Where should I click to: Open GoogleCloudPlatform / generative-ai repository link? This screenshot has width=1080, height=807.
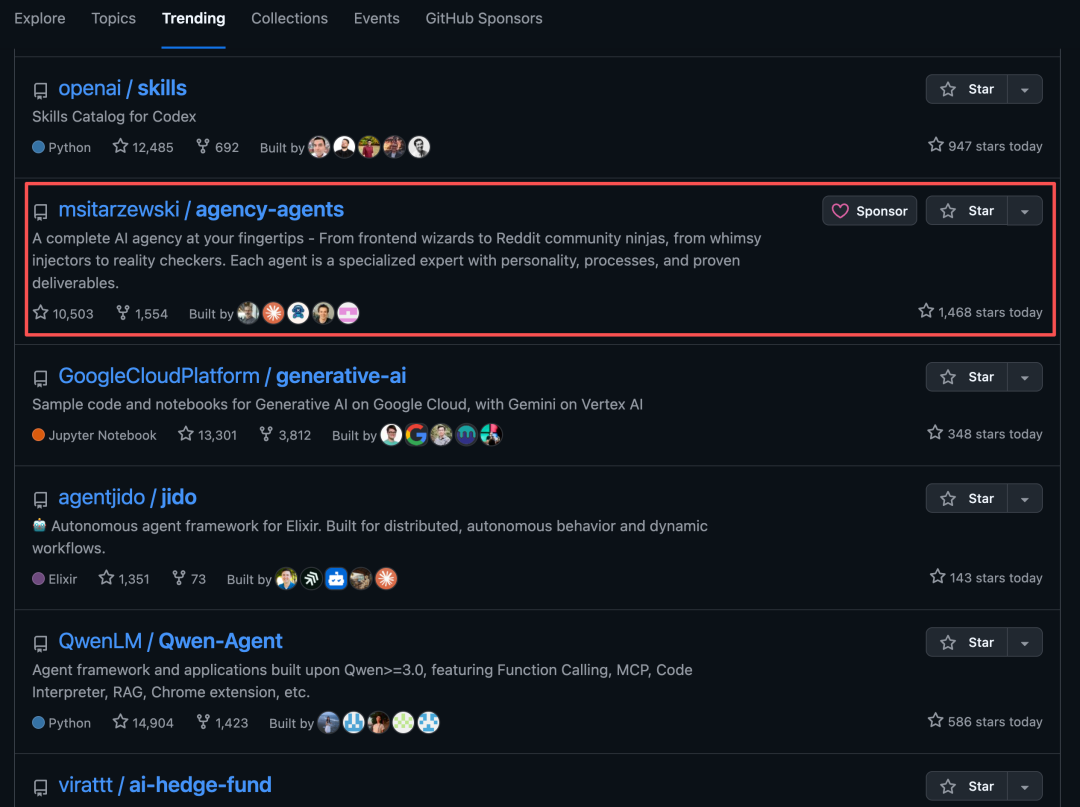[x=232, y=376]
